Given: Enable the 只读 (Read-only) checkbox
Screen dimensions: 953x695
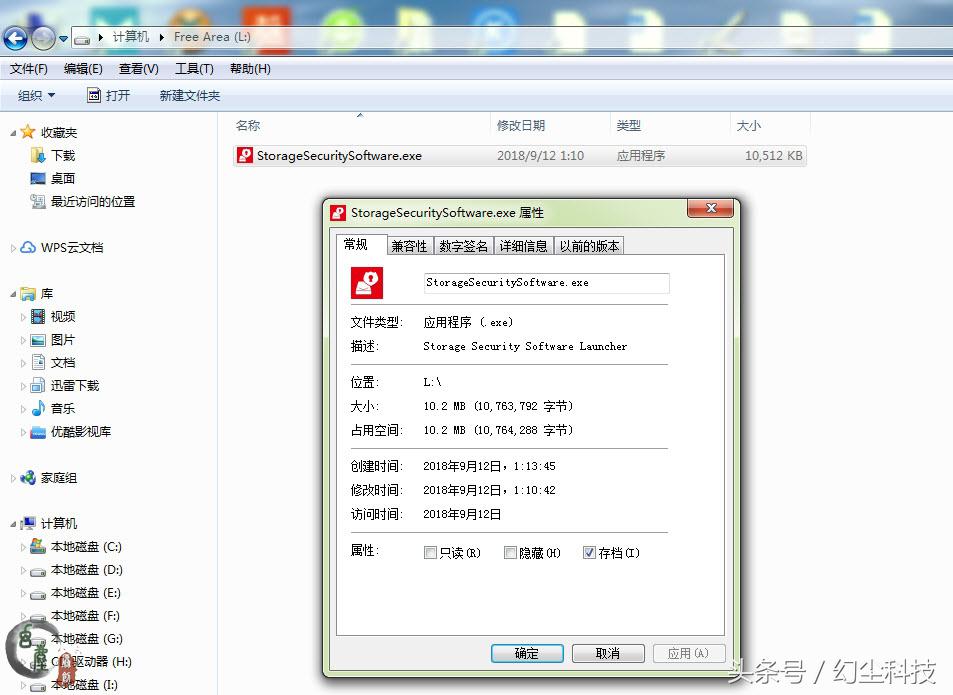Looking at the screenshot, I should point(431,552).
